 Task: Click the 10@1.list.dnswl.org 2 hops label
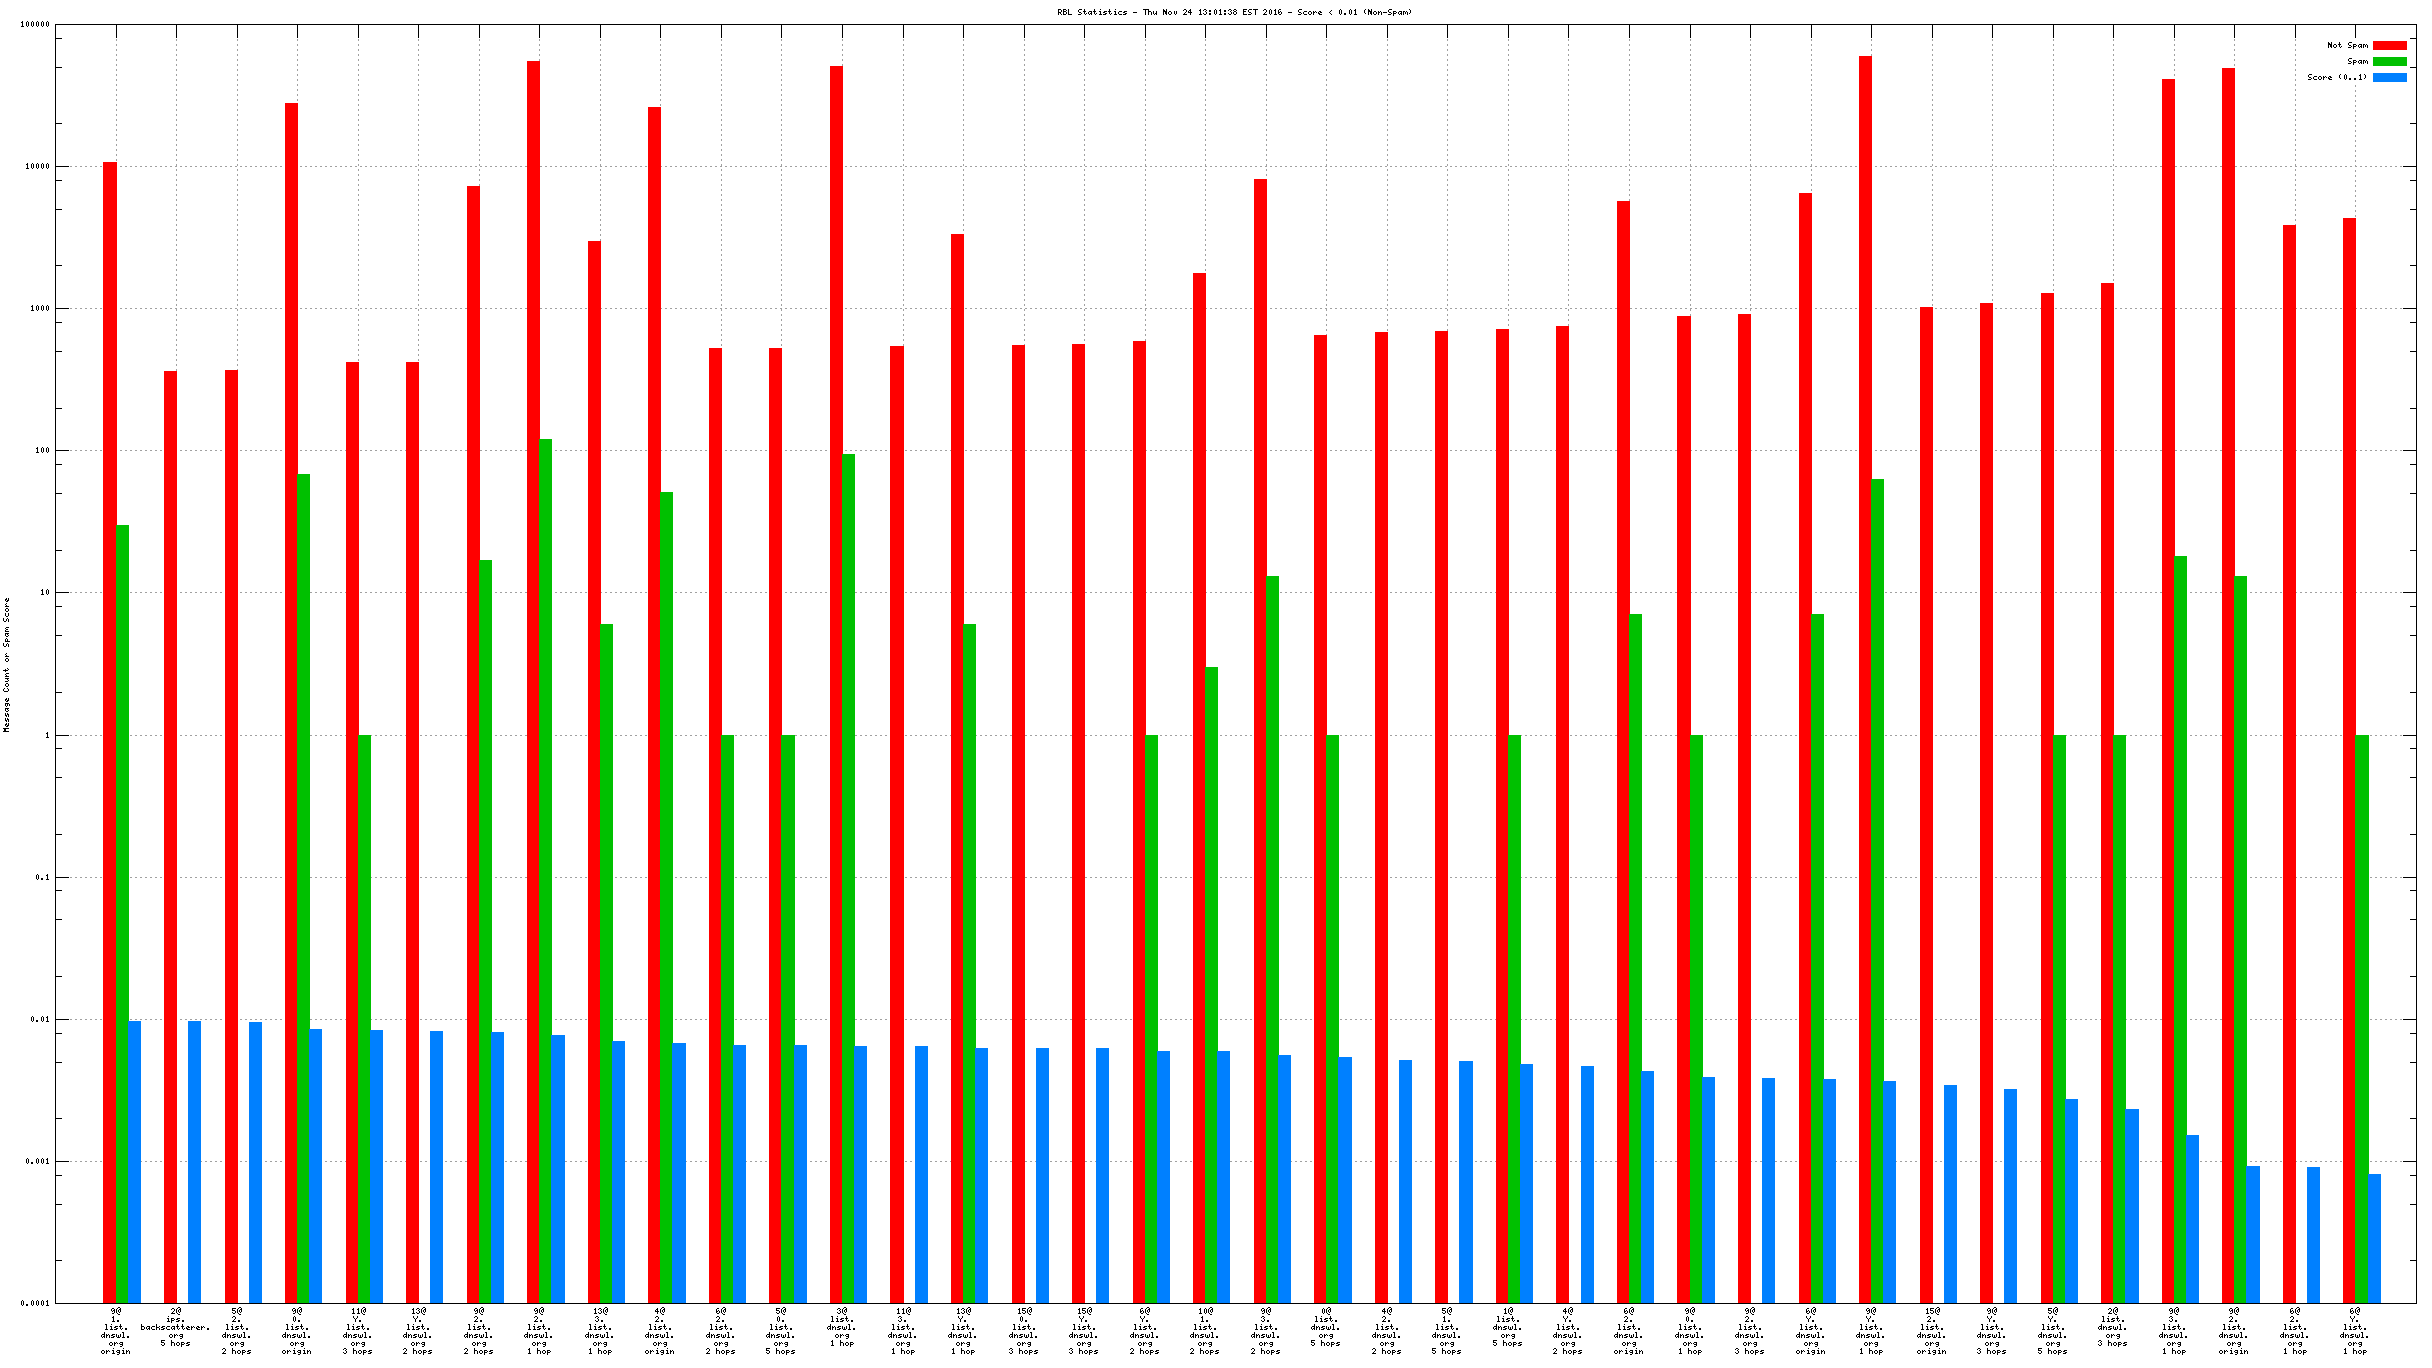coord(1204,1331)
